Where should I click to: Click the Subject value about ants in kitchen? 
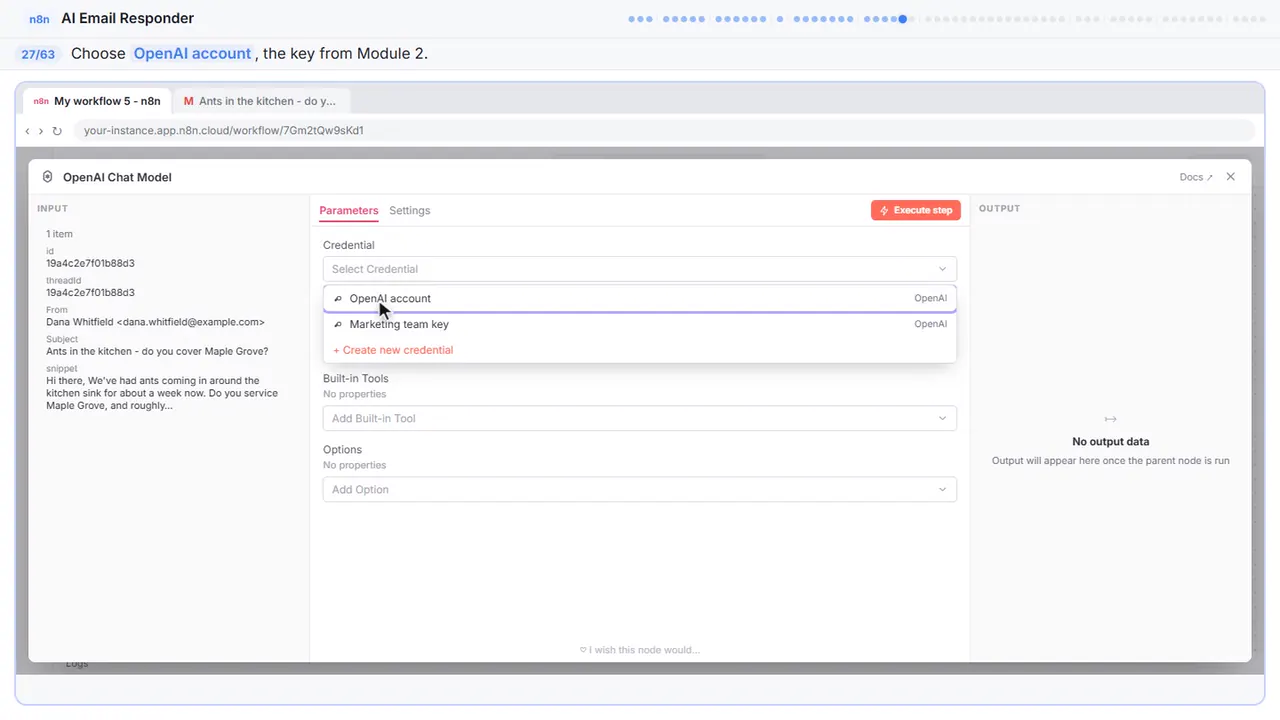157,351
